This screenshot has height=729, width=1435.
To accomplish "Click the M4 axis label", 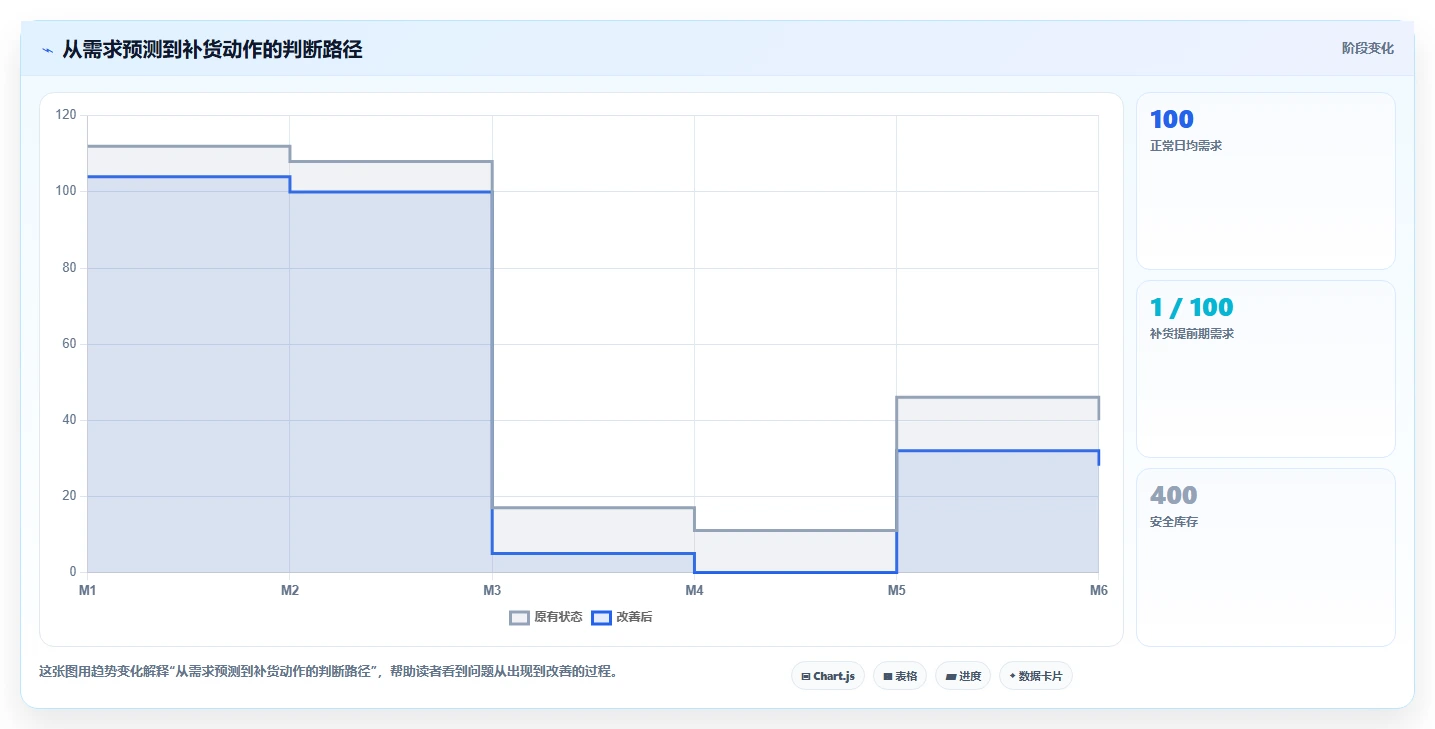I will [694, 590].
